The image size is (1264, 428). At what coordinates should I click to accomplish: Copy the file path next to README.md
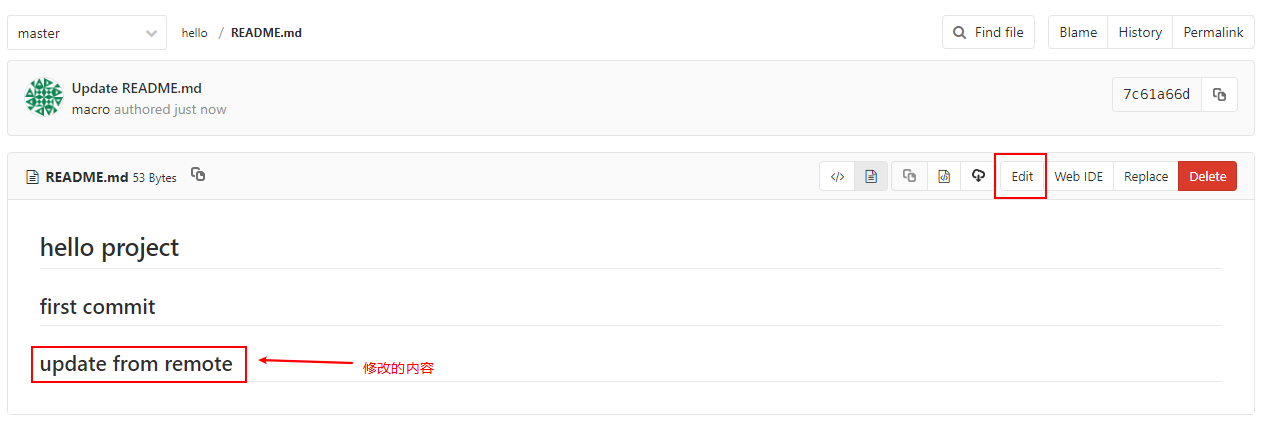point(198,175)
